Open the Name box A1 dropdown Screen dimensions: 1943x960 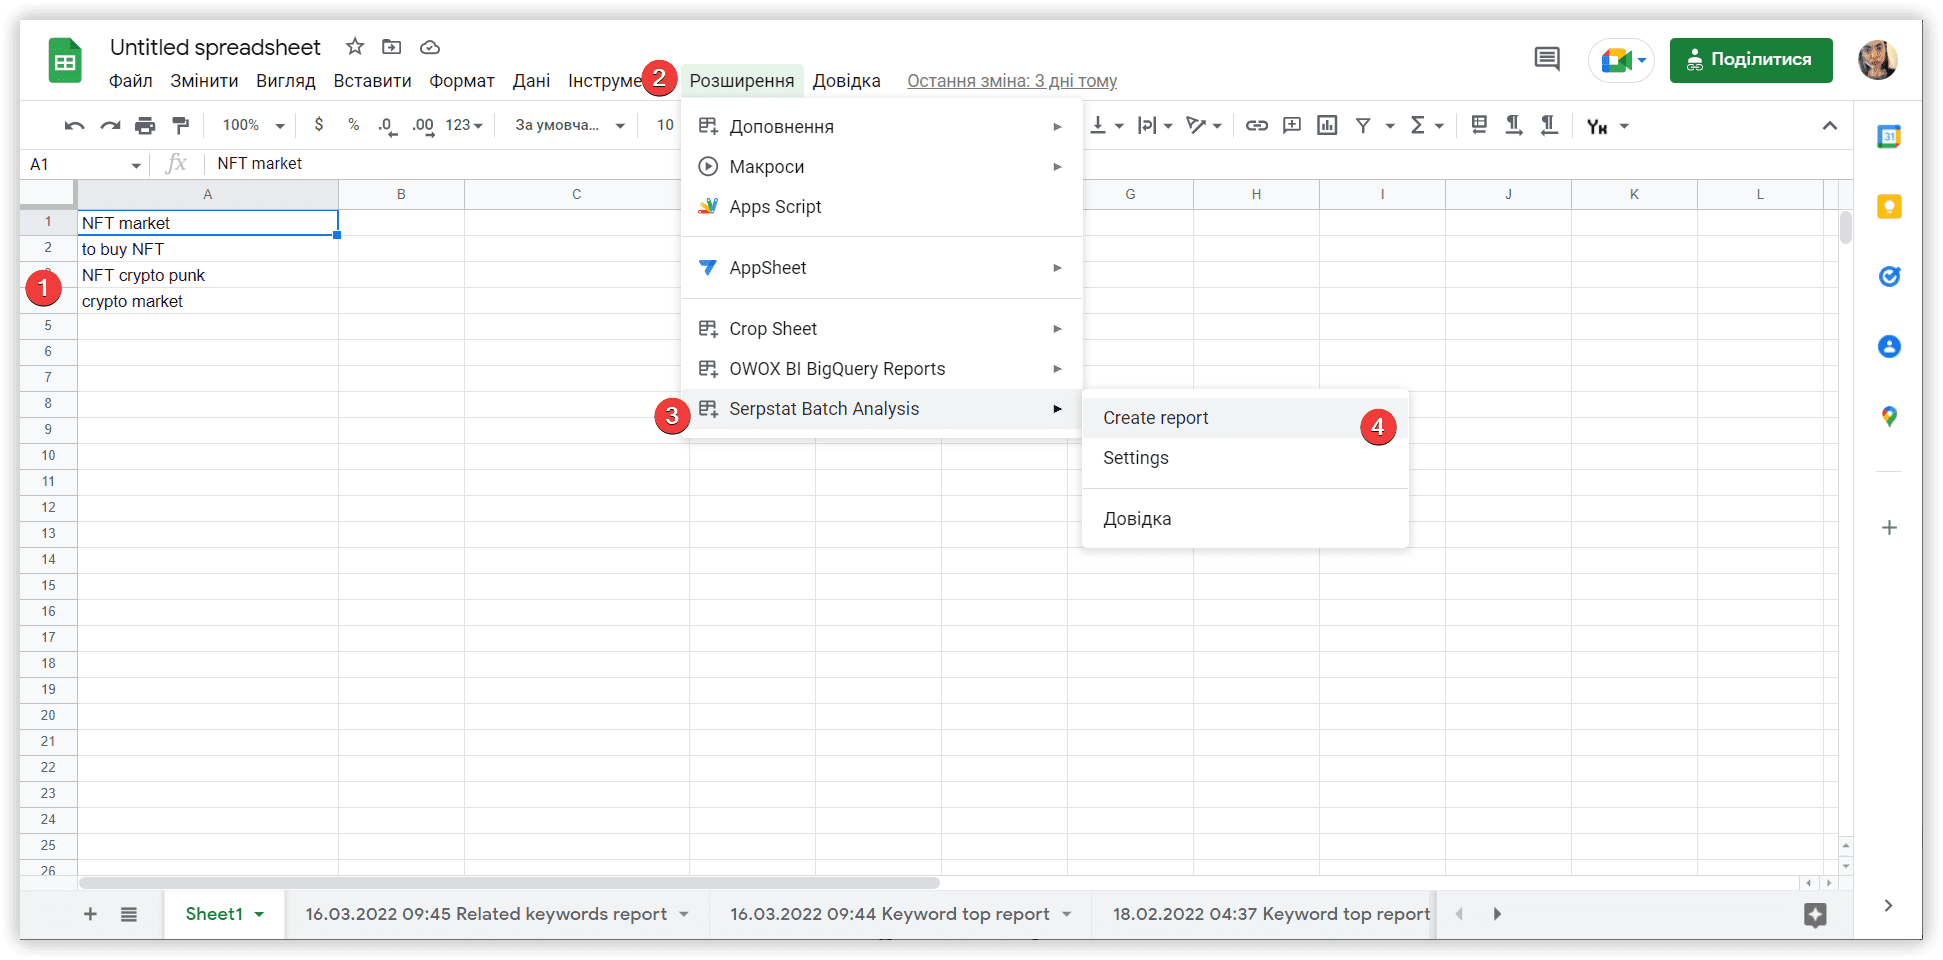136,165
